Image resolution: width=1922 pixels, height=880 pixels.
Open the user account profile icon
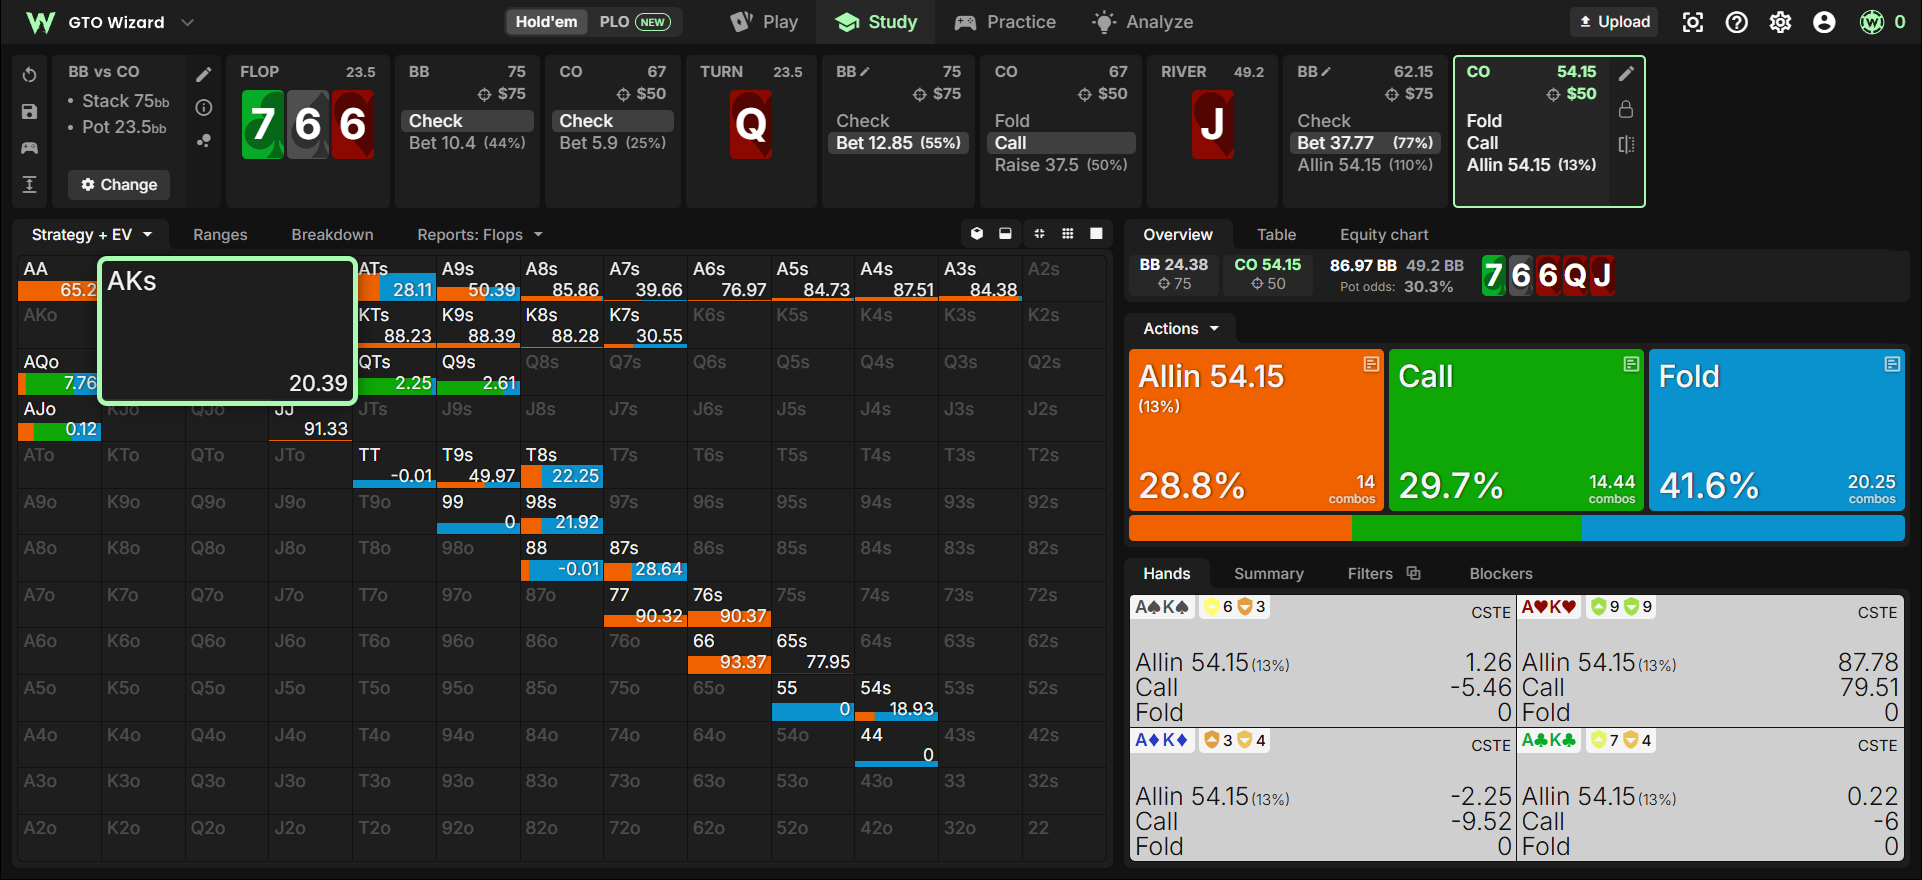coord(1825,22)
